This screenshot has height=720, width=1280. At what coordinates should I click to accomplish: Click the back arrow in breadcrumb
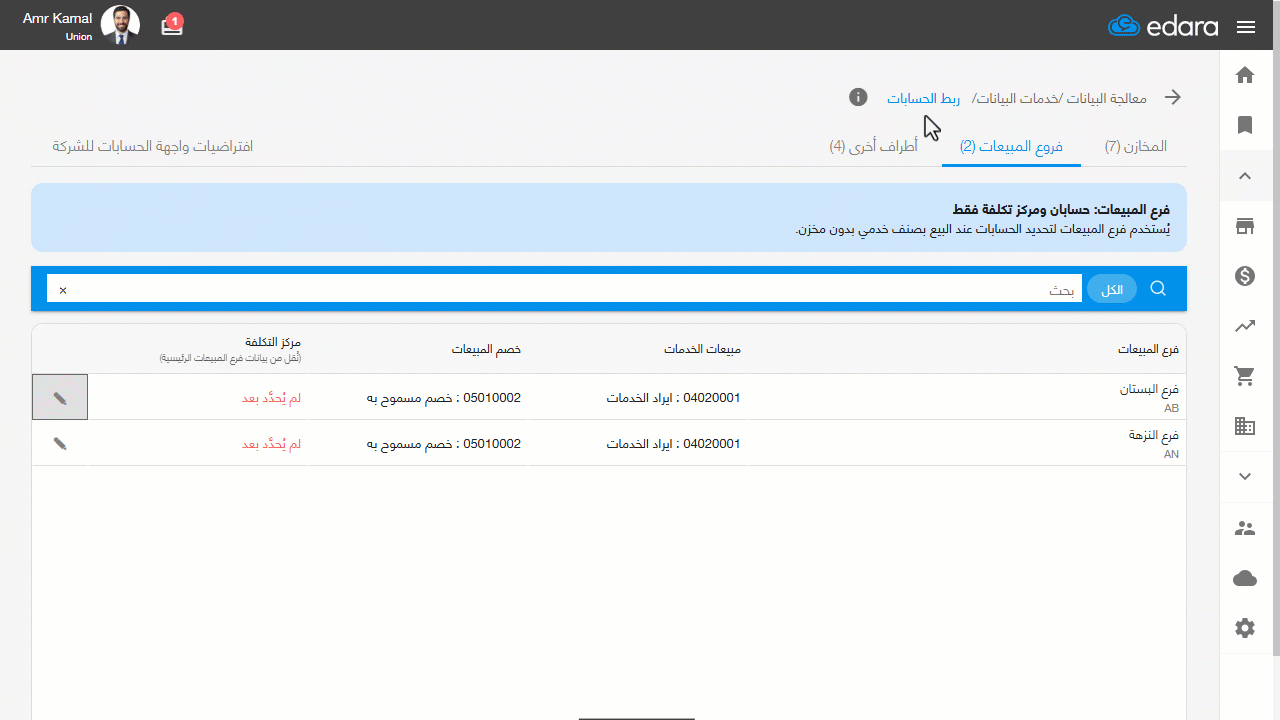[x=1173, y=97]
